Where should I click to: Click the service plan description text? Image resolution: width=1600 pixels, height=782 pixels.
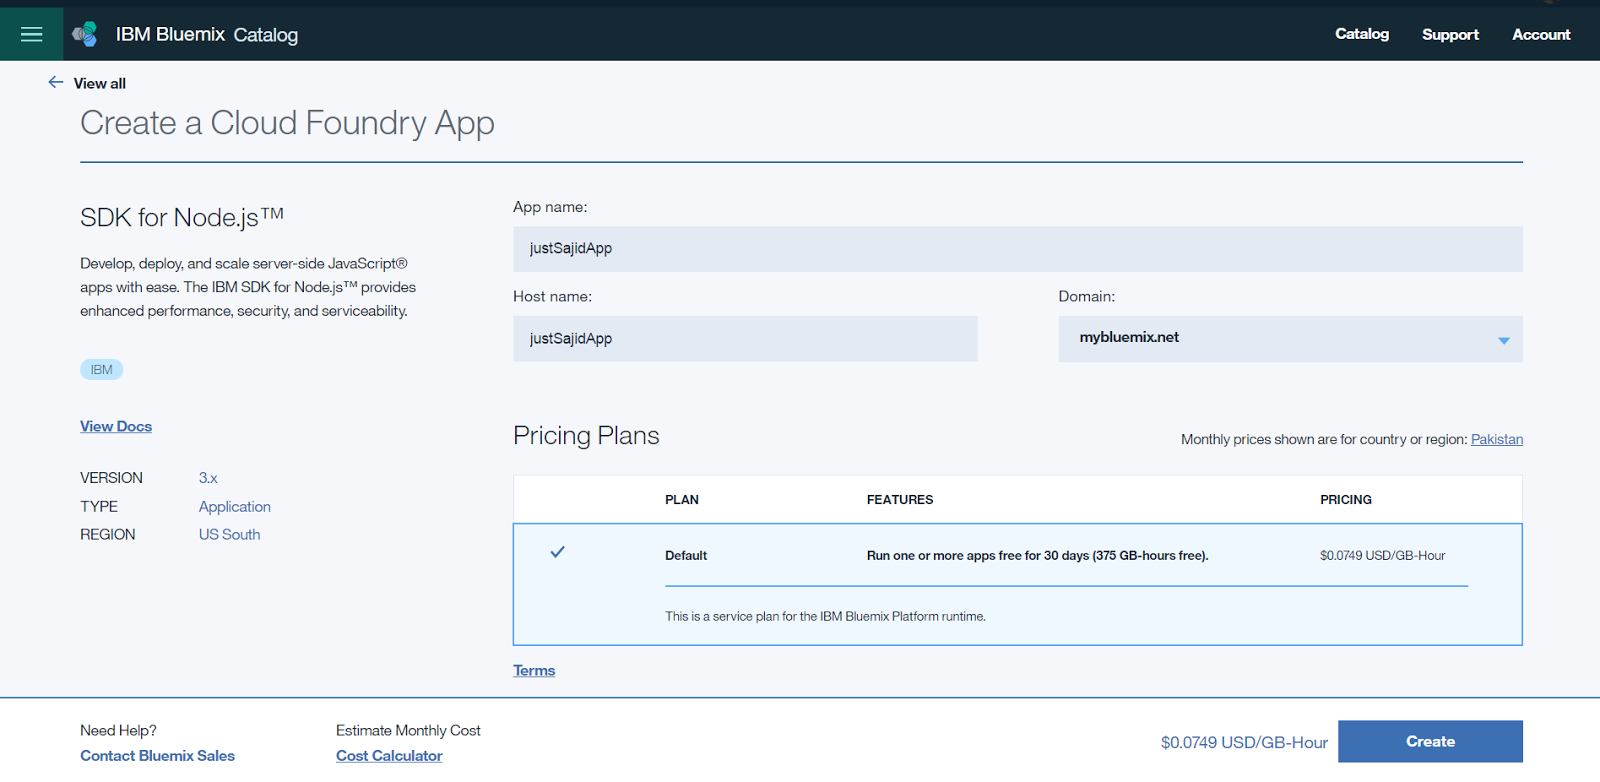[825, 616]
